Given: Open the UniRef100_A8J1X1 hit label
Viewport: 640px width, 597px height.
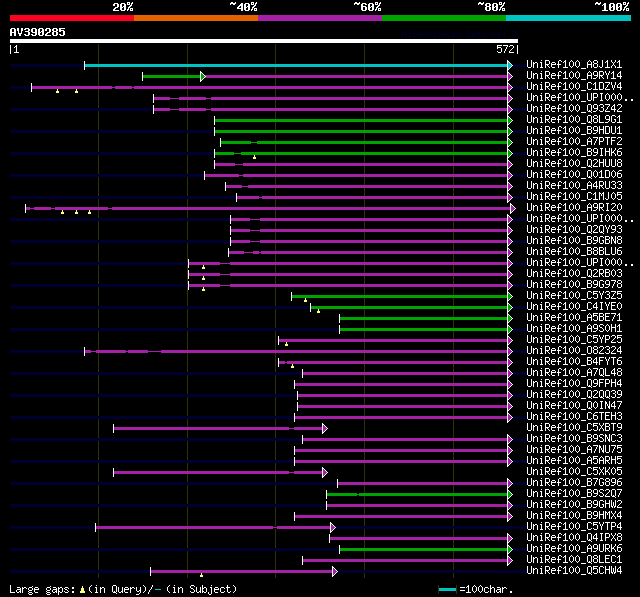Looking at the screenshot, I should tap(574, 64).
